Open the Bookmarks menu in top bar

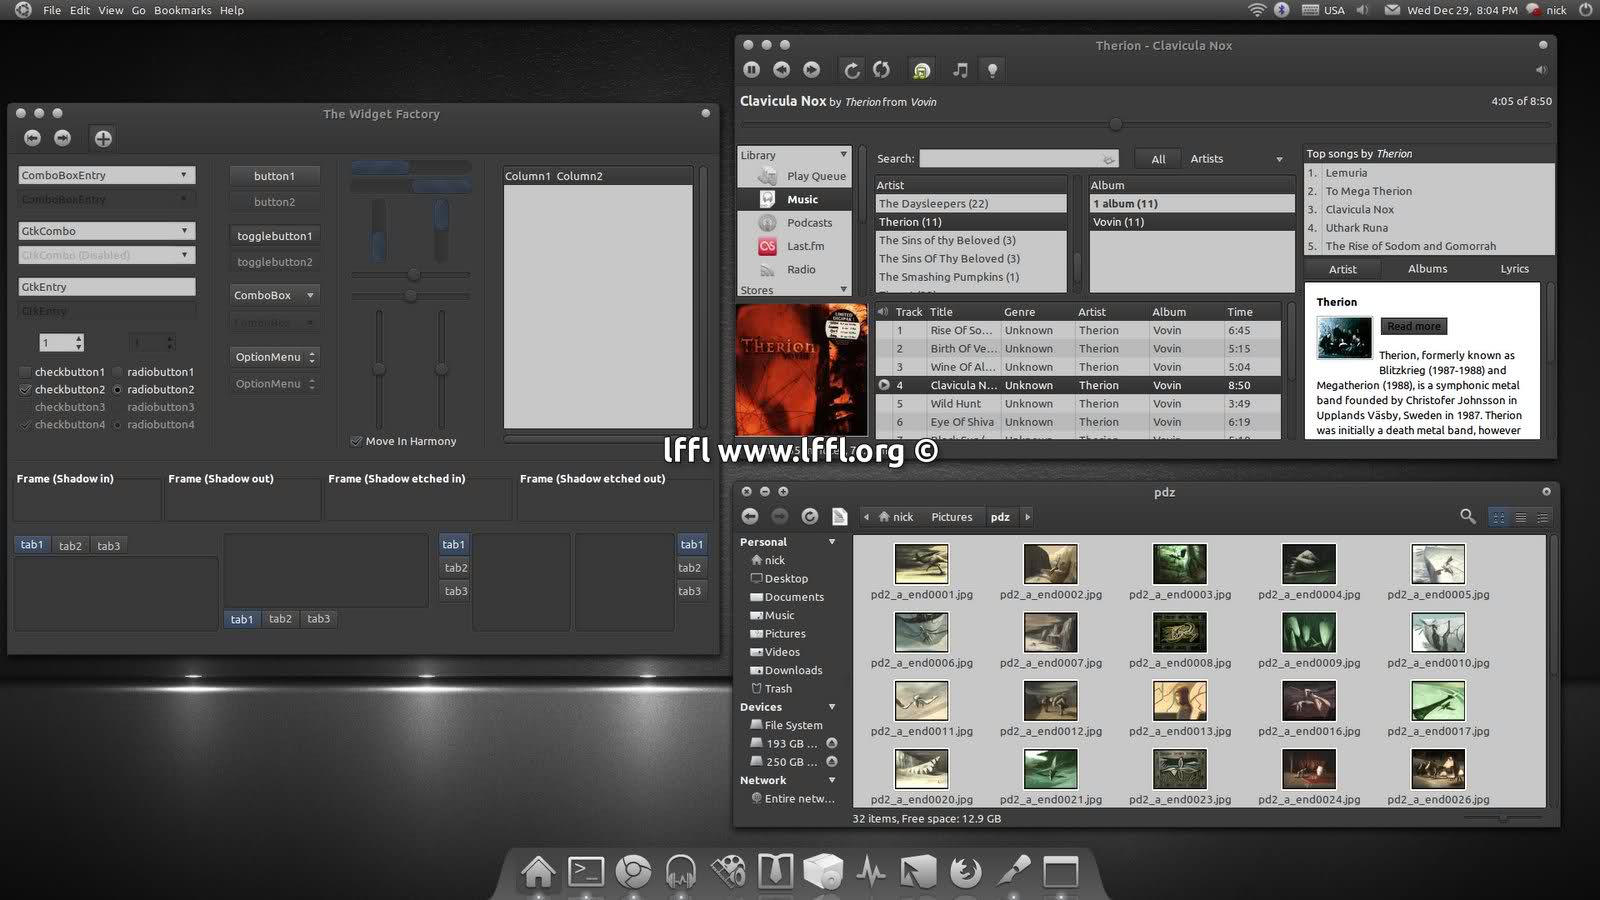click(x=182, y=10)
